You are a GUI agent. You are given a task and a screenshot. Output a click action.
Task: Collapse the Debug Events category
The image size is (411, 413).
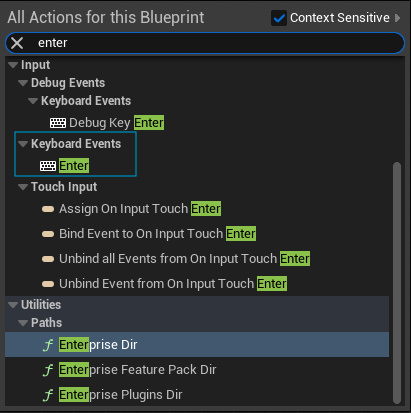(x=23, y=83)
